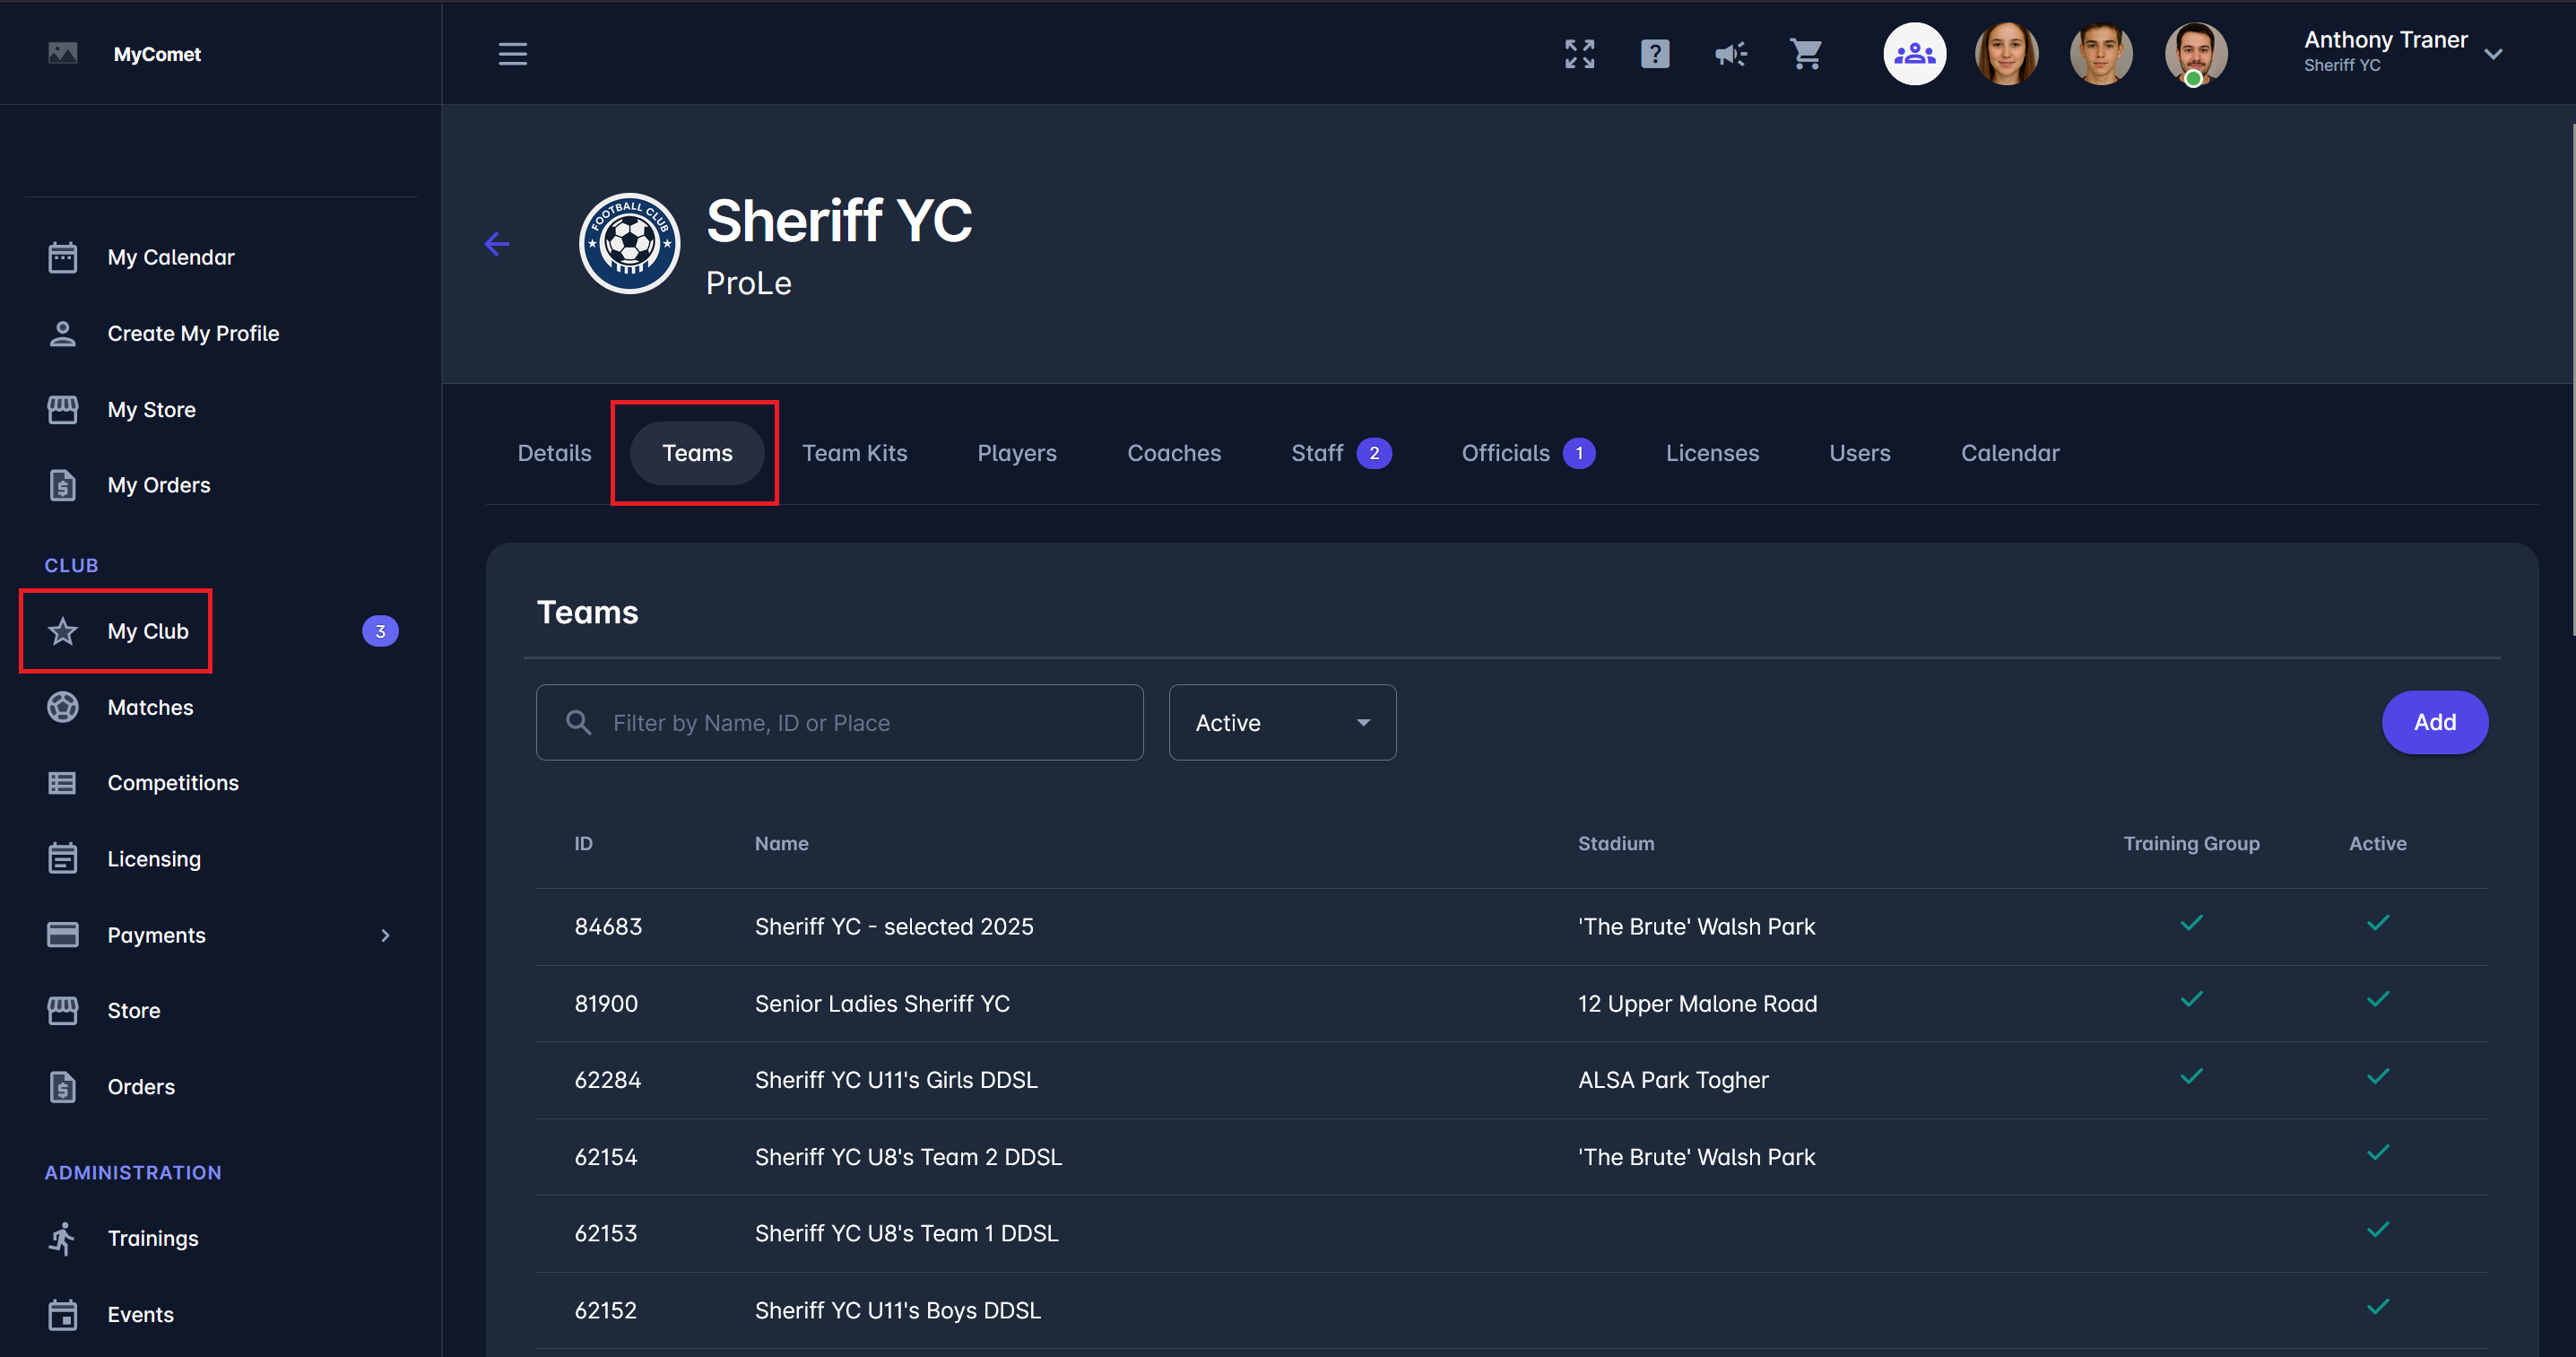Click the Sheriff YC club logo
The height and width of the screenshot is (1357, 2576).
pyautogui.click(x=629, y=244)
